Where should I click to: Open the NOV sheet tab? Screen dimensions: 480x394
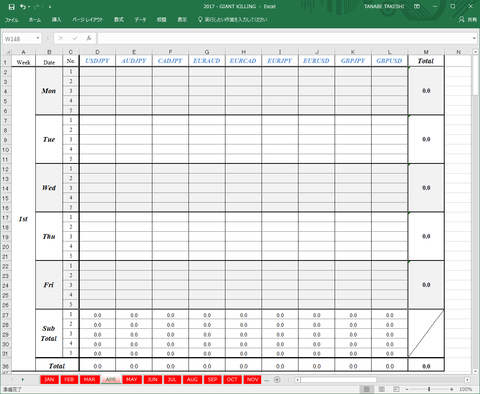[x=253, y=380]
